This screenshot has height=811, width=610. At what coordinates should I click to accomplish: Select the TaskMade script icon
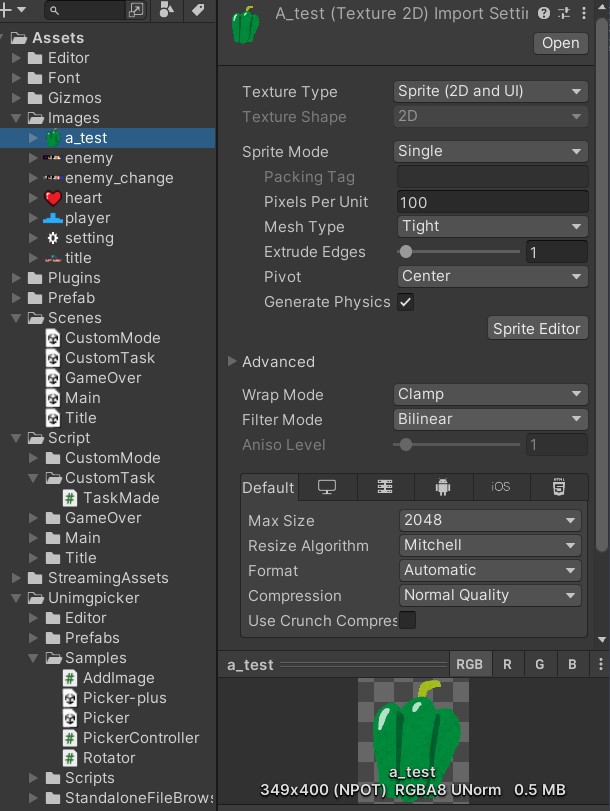point(70,498)
